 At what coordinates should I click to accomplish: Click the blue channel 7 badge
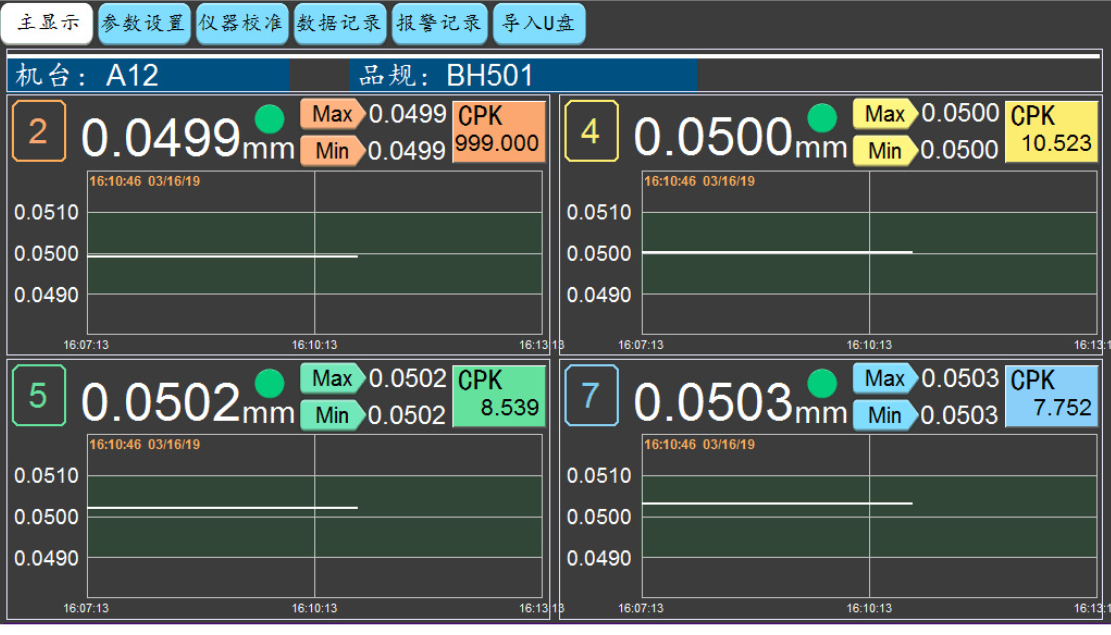(x=590, y=395)
